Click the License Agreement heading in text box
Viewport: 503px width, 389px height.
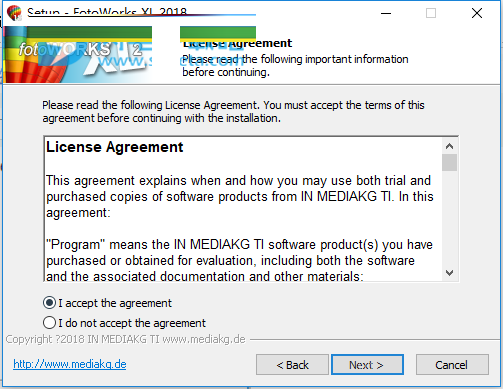pos(115,147)
